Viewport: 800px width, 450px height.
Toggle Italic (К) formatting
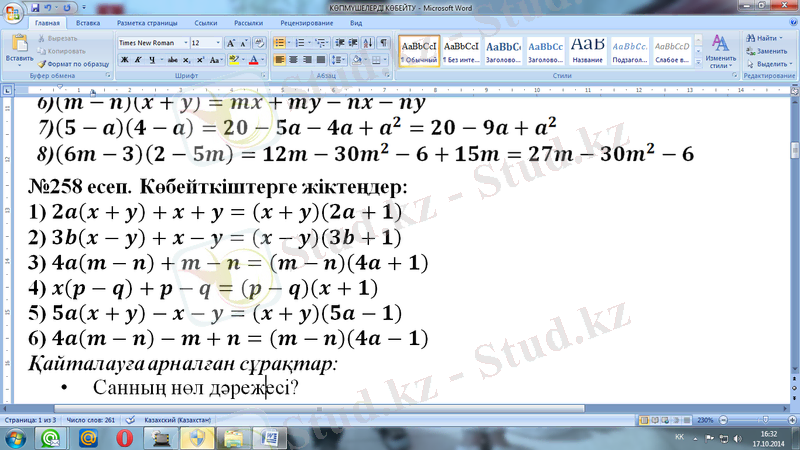click(137, 60)
